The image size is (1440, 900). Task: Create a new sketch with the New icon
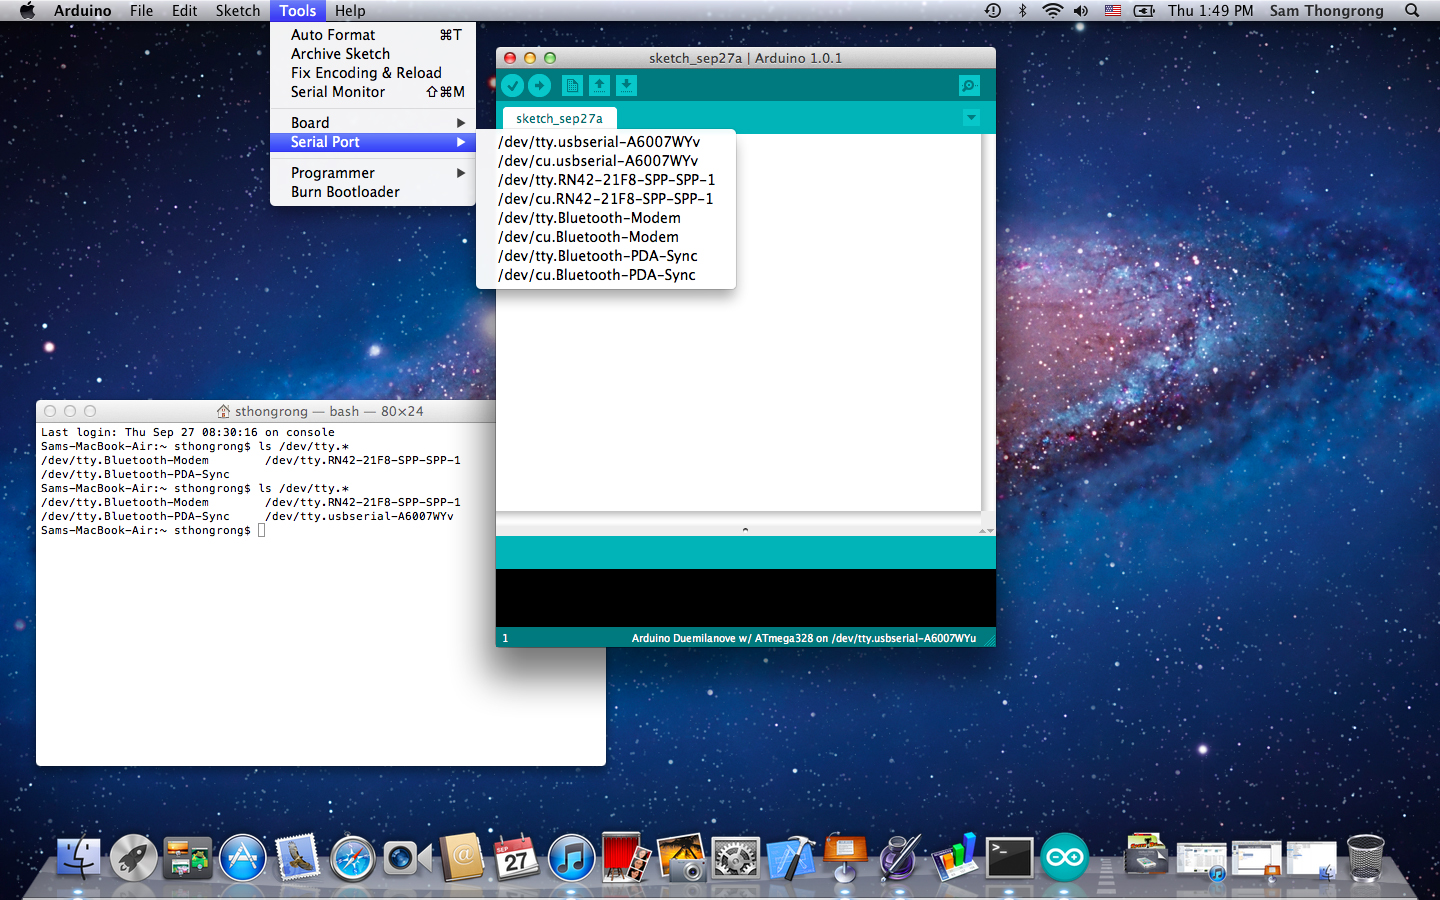(572, 86)
